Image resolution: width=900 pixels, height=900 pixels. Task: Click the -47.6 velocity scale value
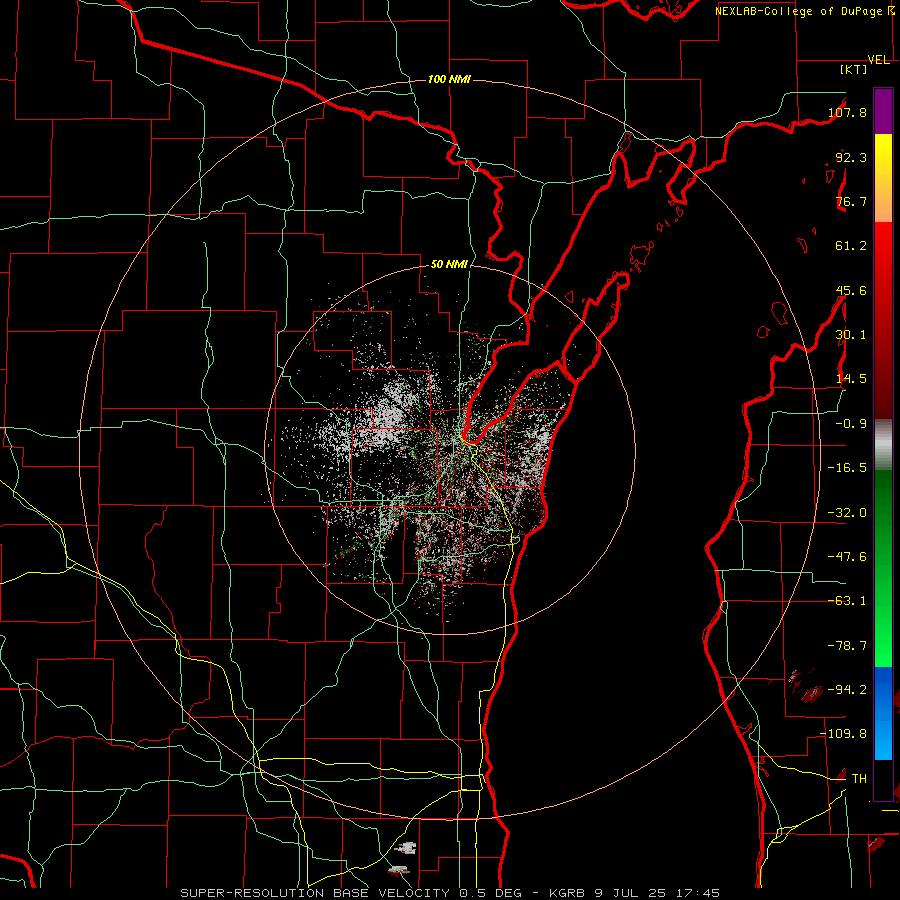point(847,557)
